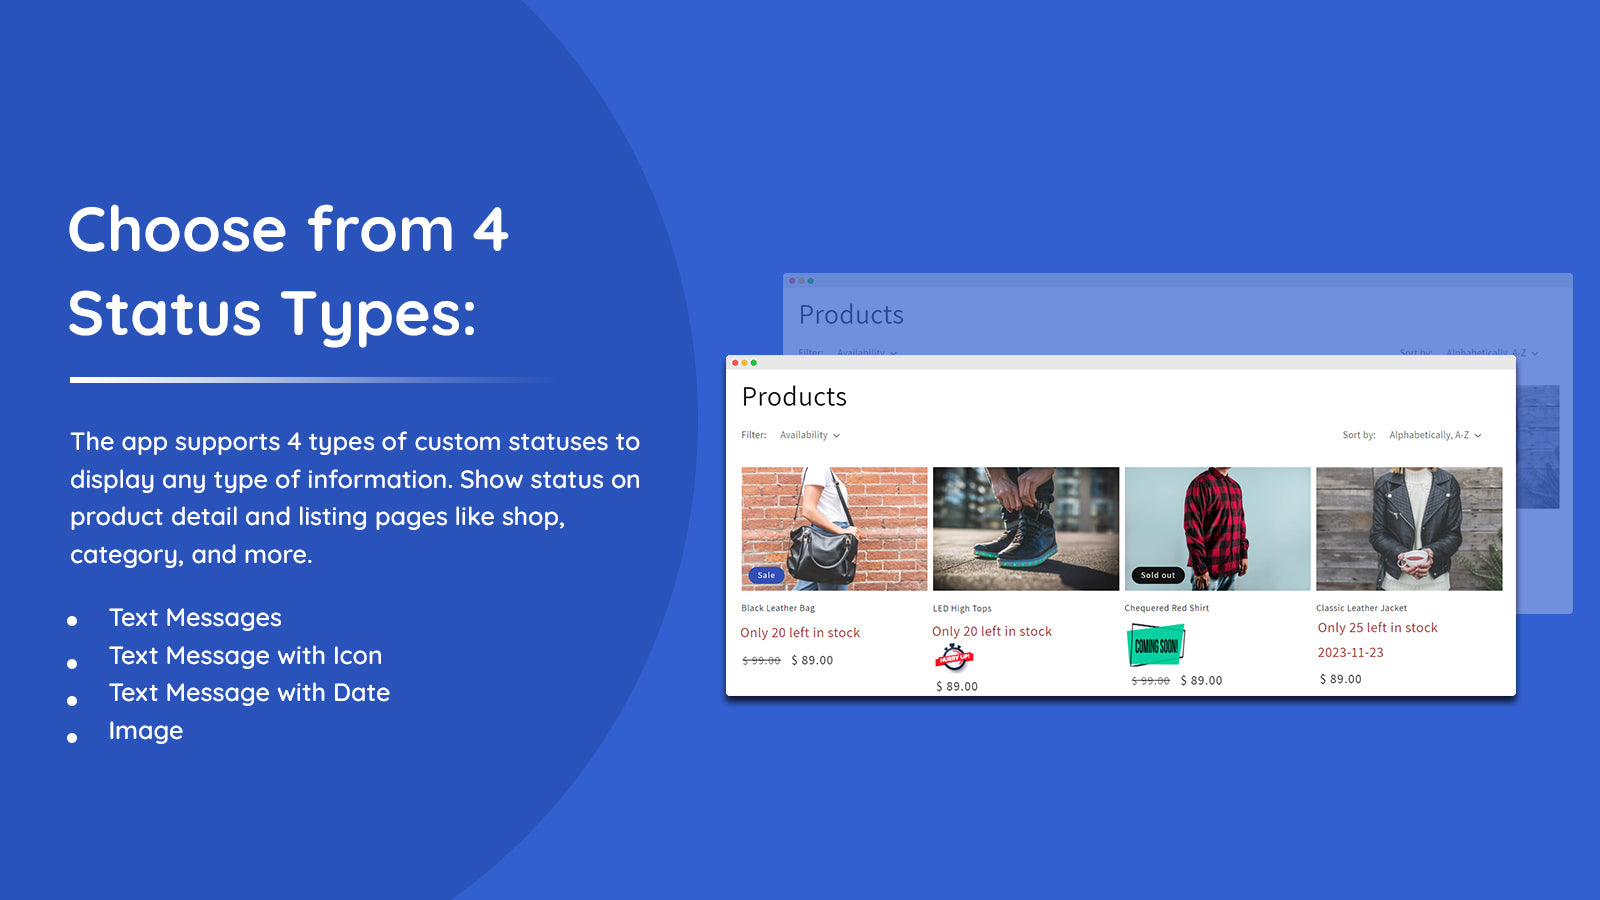Click the 2023-11-23 date status on Classic Leather Jacket
The image size is (1600, 900).
[1351, 652]
